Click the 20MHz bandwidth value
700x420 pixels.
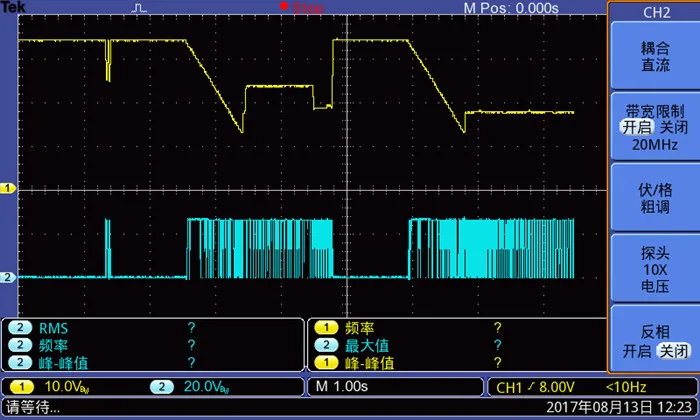(655, 145)
